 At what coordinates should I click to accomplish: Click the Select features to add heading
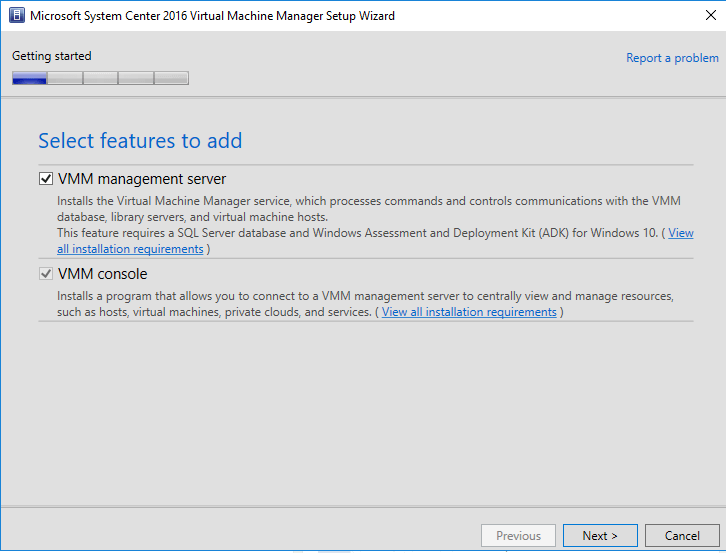[x=140, y=141]
